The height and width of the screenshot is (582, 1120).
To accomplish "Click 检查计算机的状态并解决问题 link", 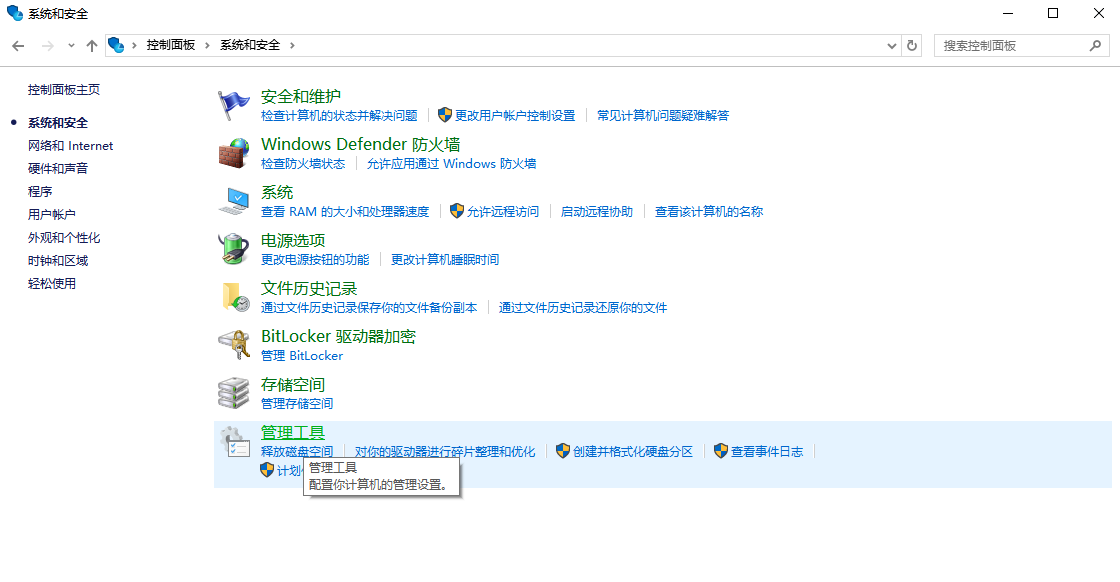I will [x=339, y=116].
